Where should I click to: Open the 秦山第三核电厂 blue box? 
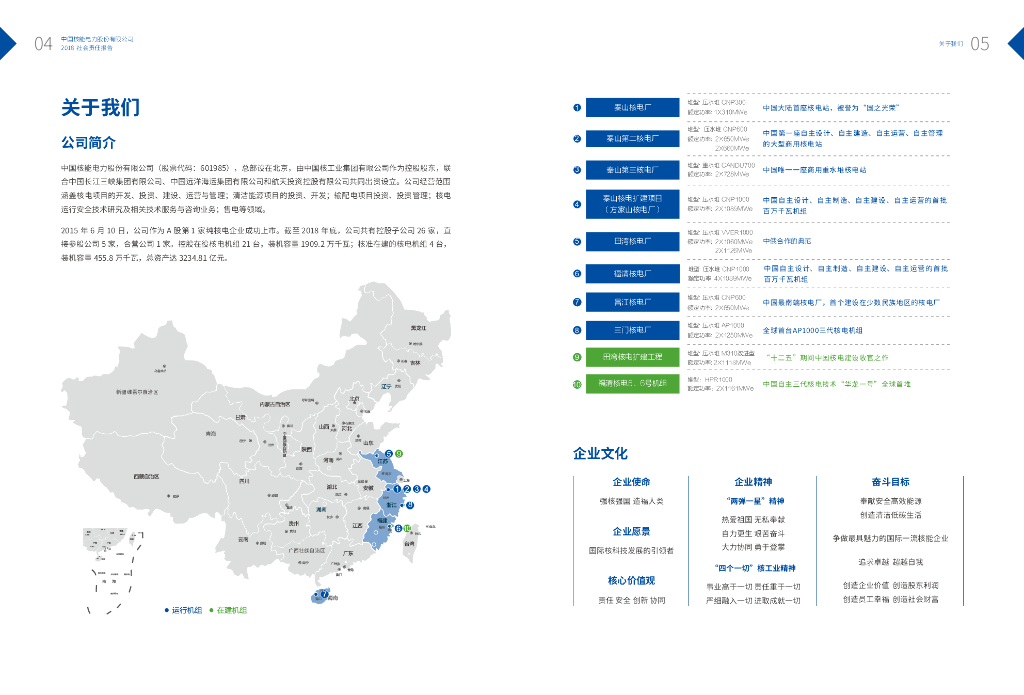pos(632,170)
